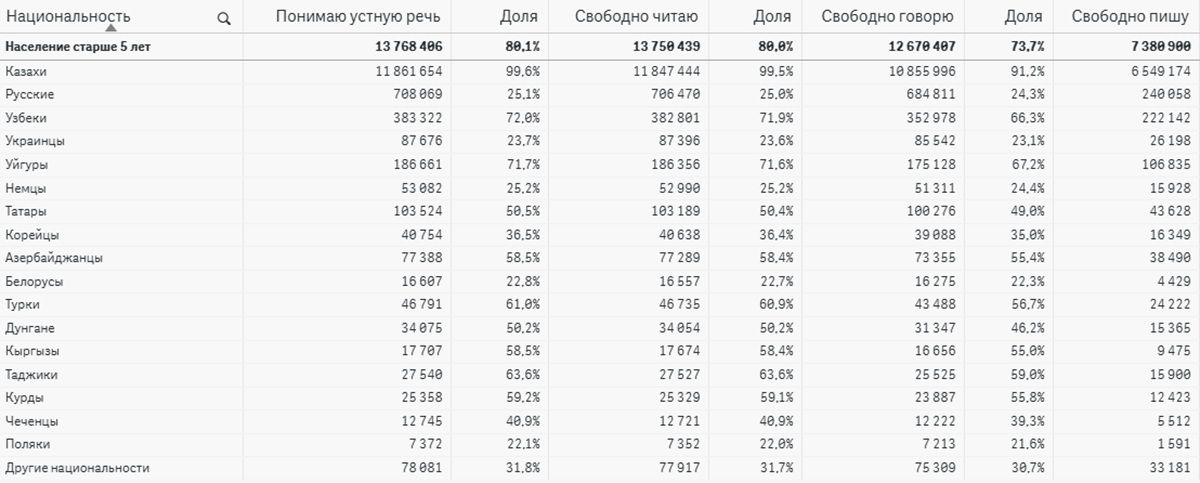This screenshot has height=483, width=1200.
Task: Select Узбеки in nationality column
Action: tap(25, 118)
